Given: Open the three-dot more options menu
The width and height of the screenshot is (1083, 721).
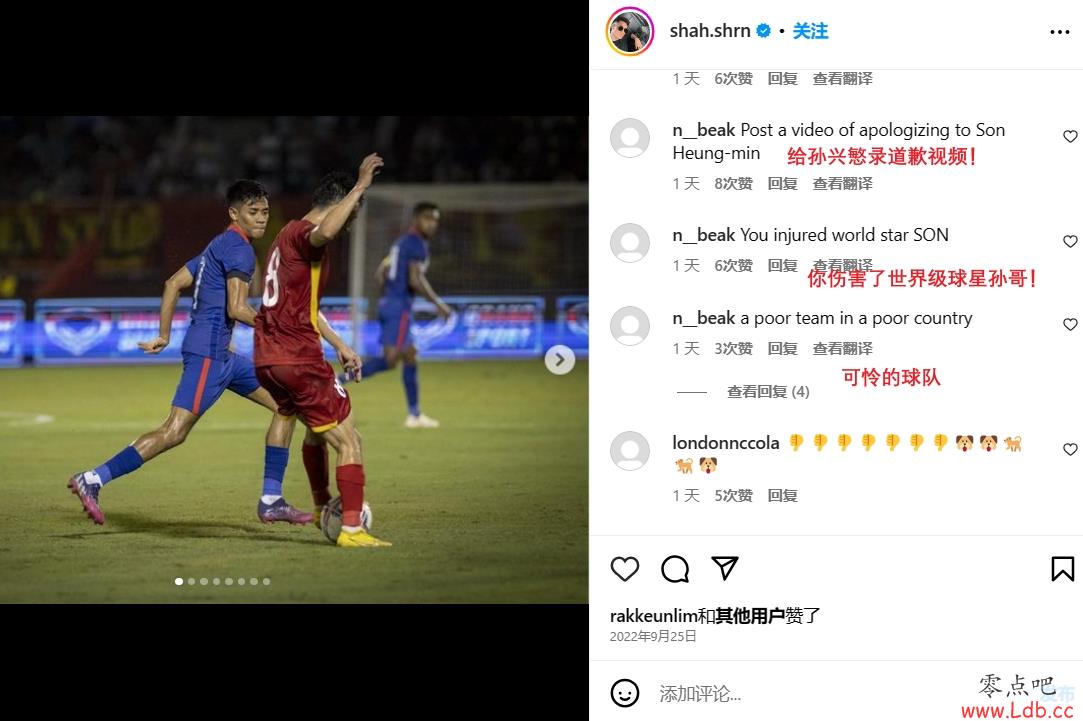Looking at the screenshot, I should click(x=1060, y=32).
